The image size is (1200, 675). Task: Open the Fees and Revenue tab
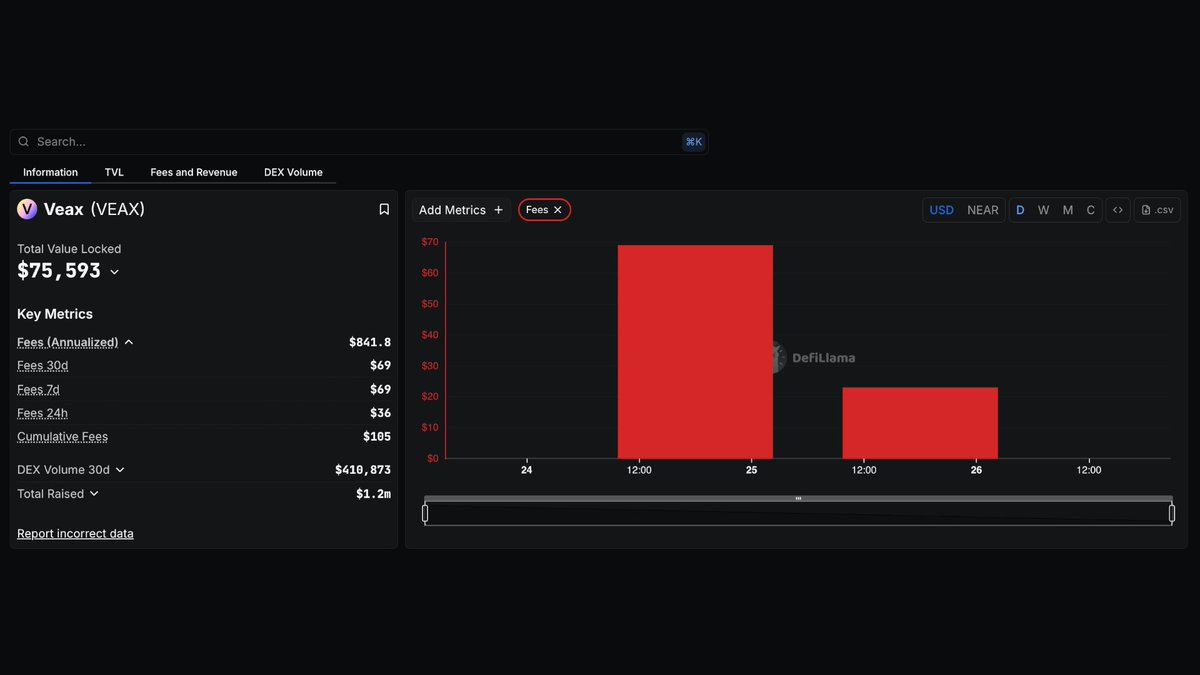pyautogui.click(x=194, y=172)
